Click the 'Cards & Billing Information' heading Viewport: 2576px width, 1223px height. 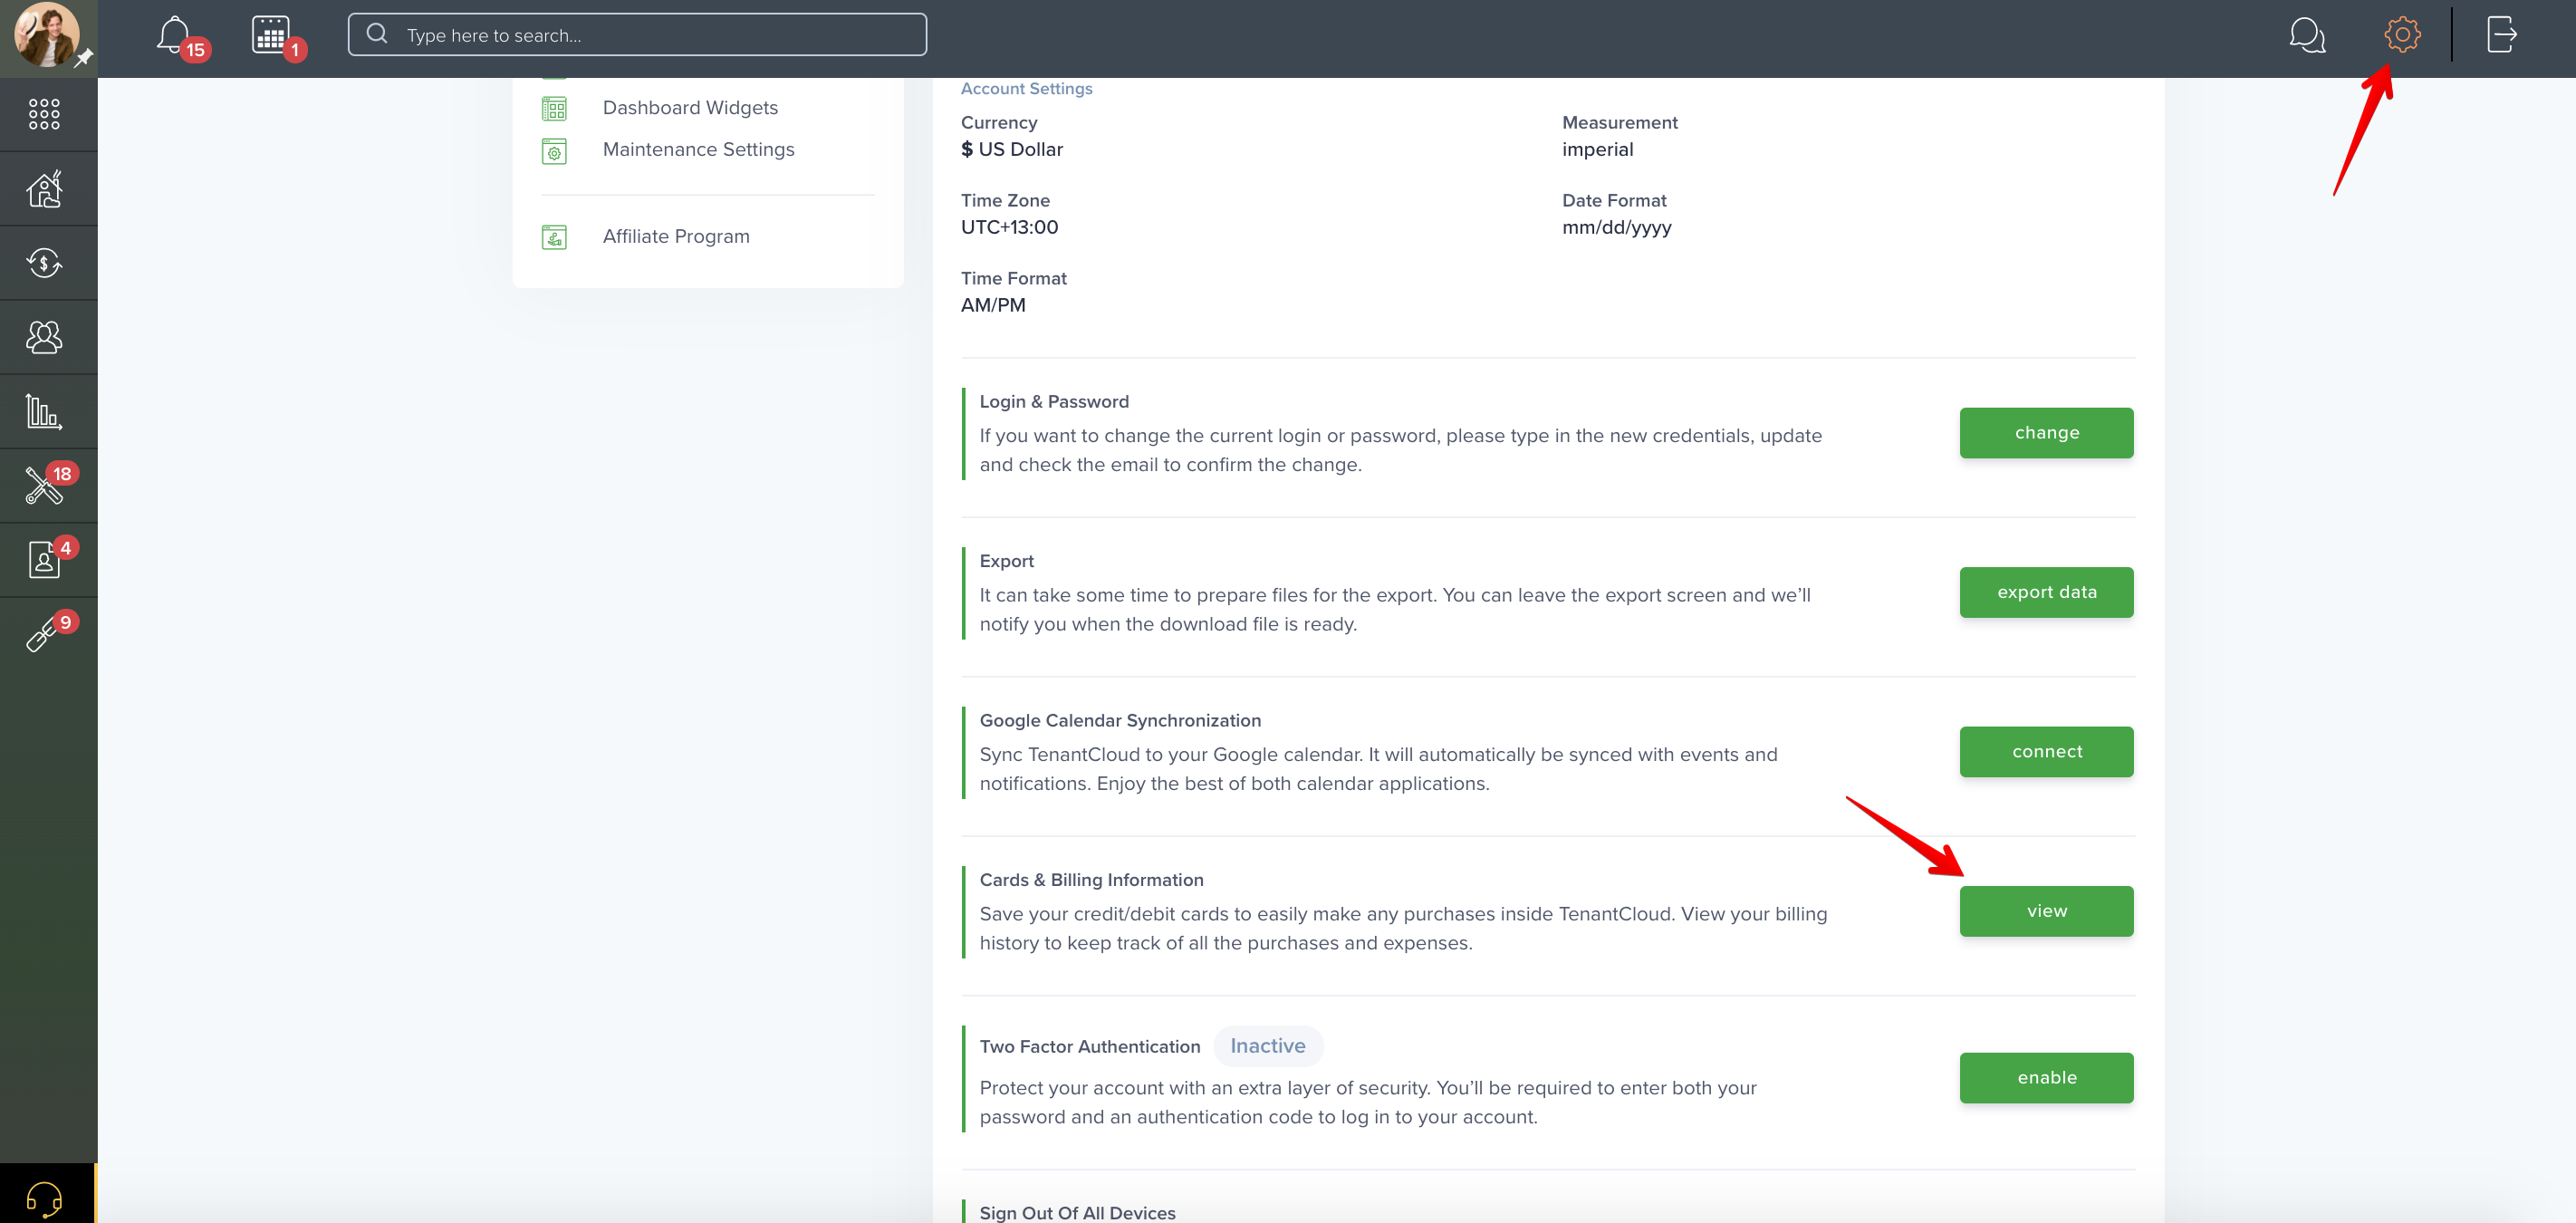1091,880
